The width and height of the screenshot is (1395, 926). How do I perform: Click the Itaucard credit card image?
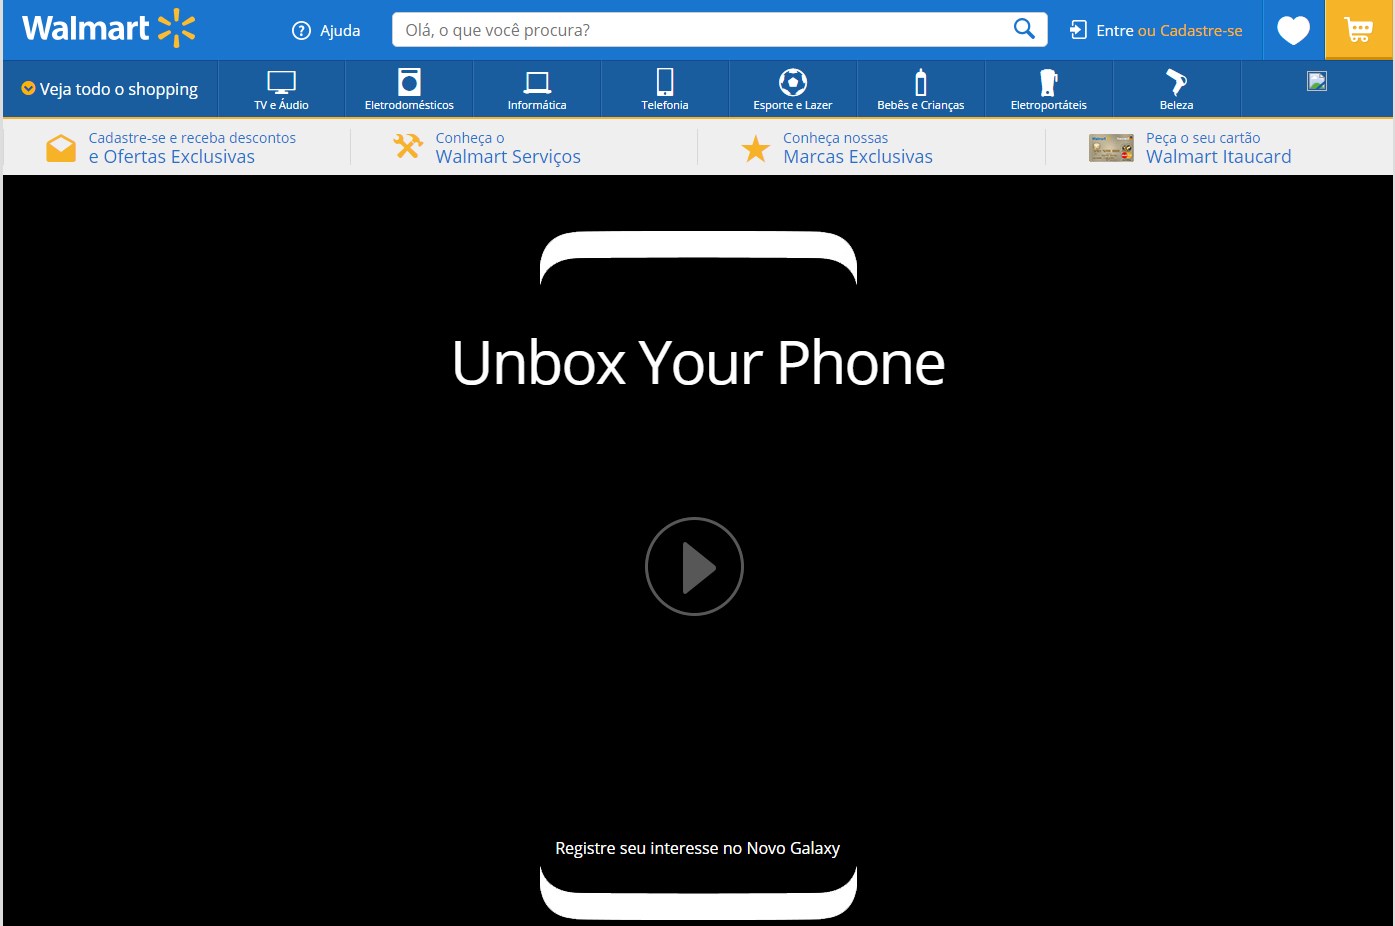pyautogui.click(x=1111, y=148)
